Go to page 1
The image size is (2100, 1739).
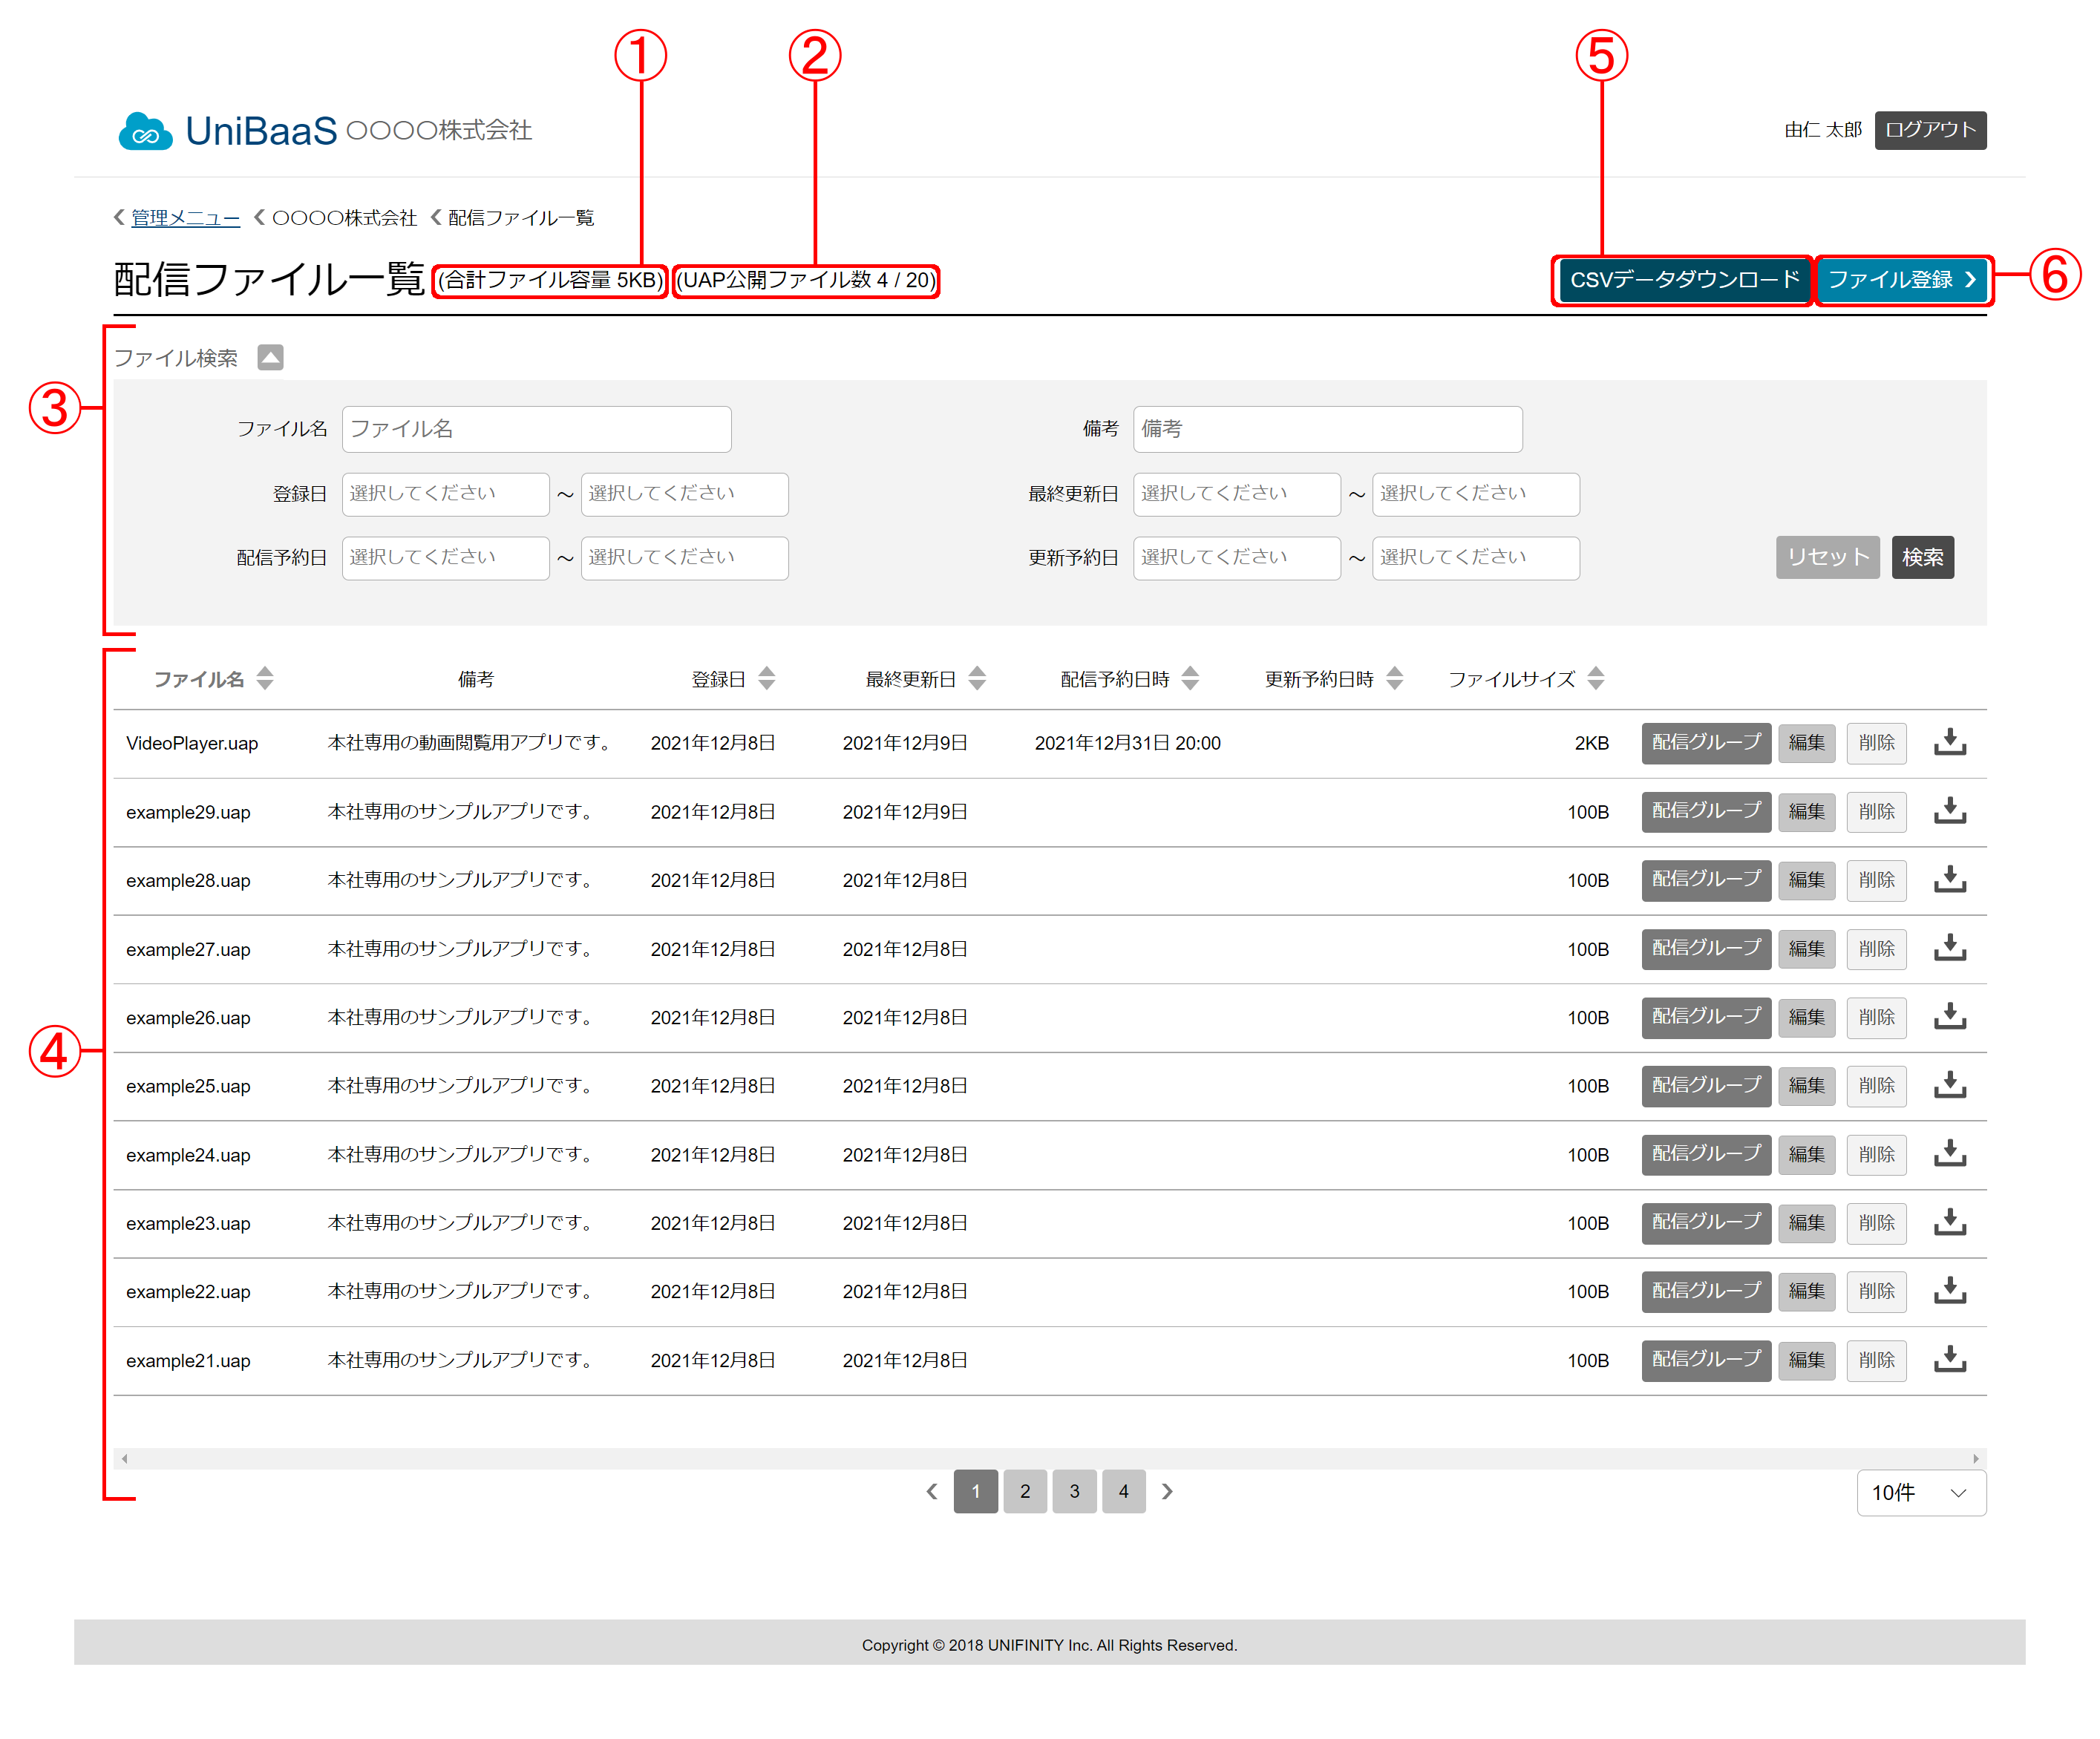(975, 1491)
